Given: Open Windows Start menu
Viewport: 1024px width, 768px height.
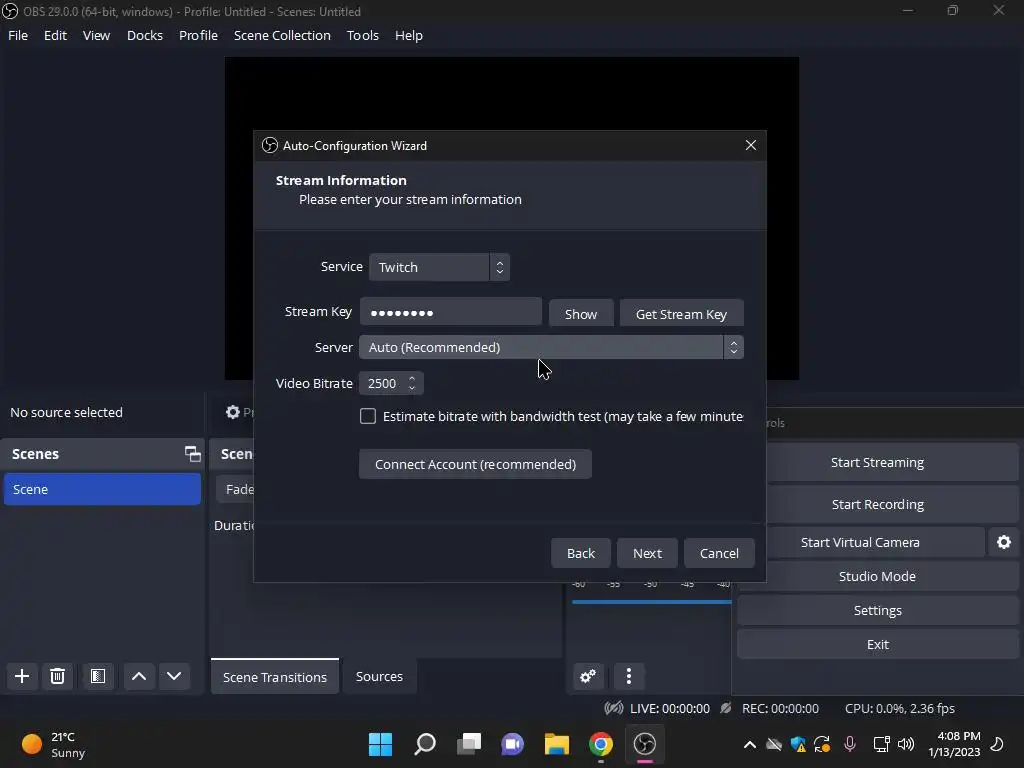Looking at the screenshot, I should click(380, 744).
